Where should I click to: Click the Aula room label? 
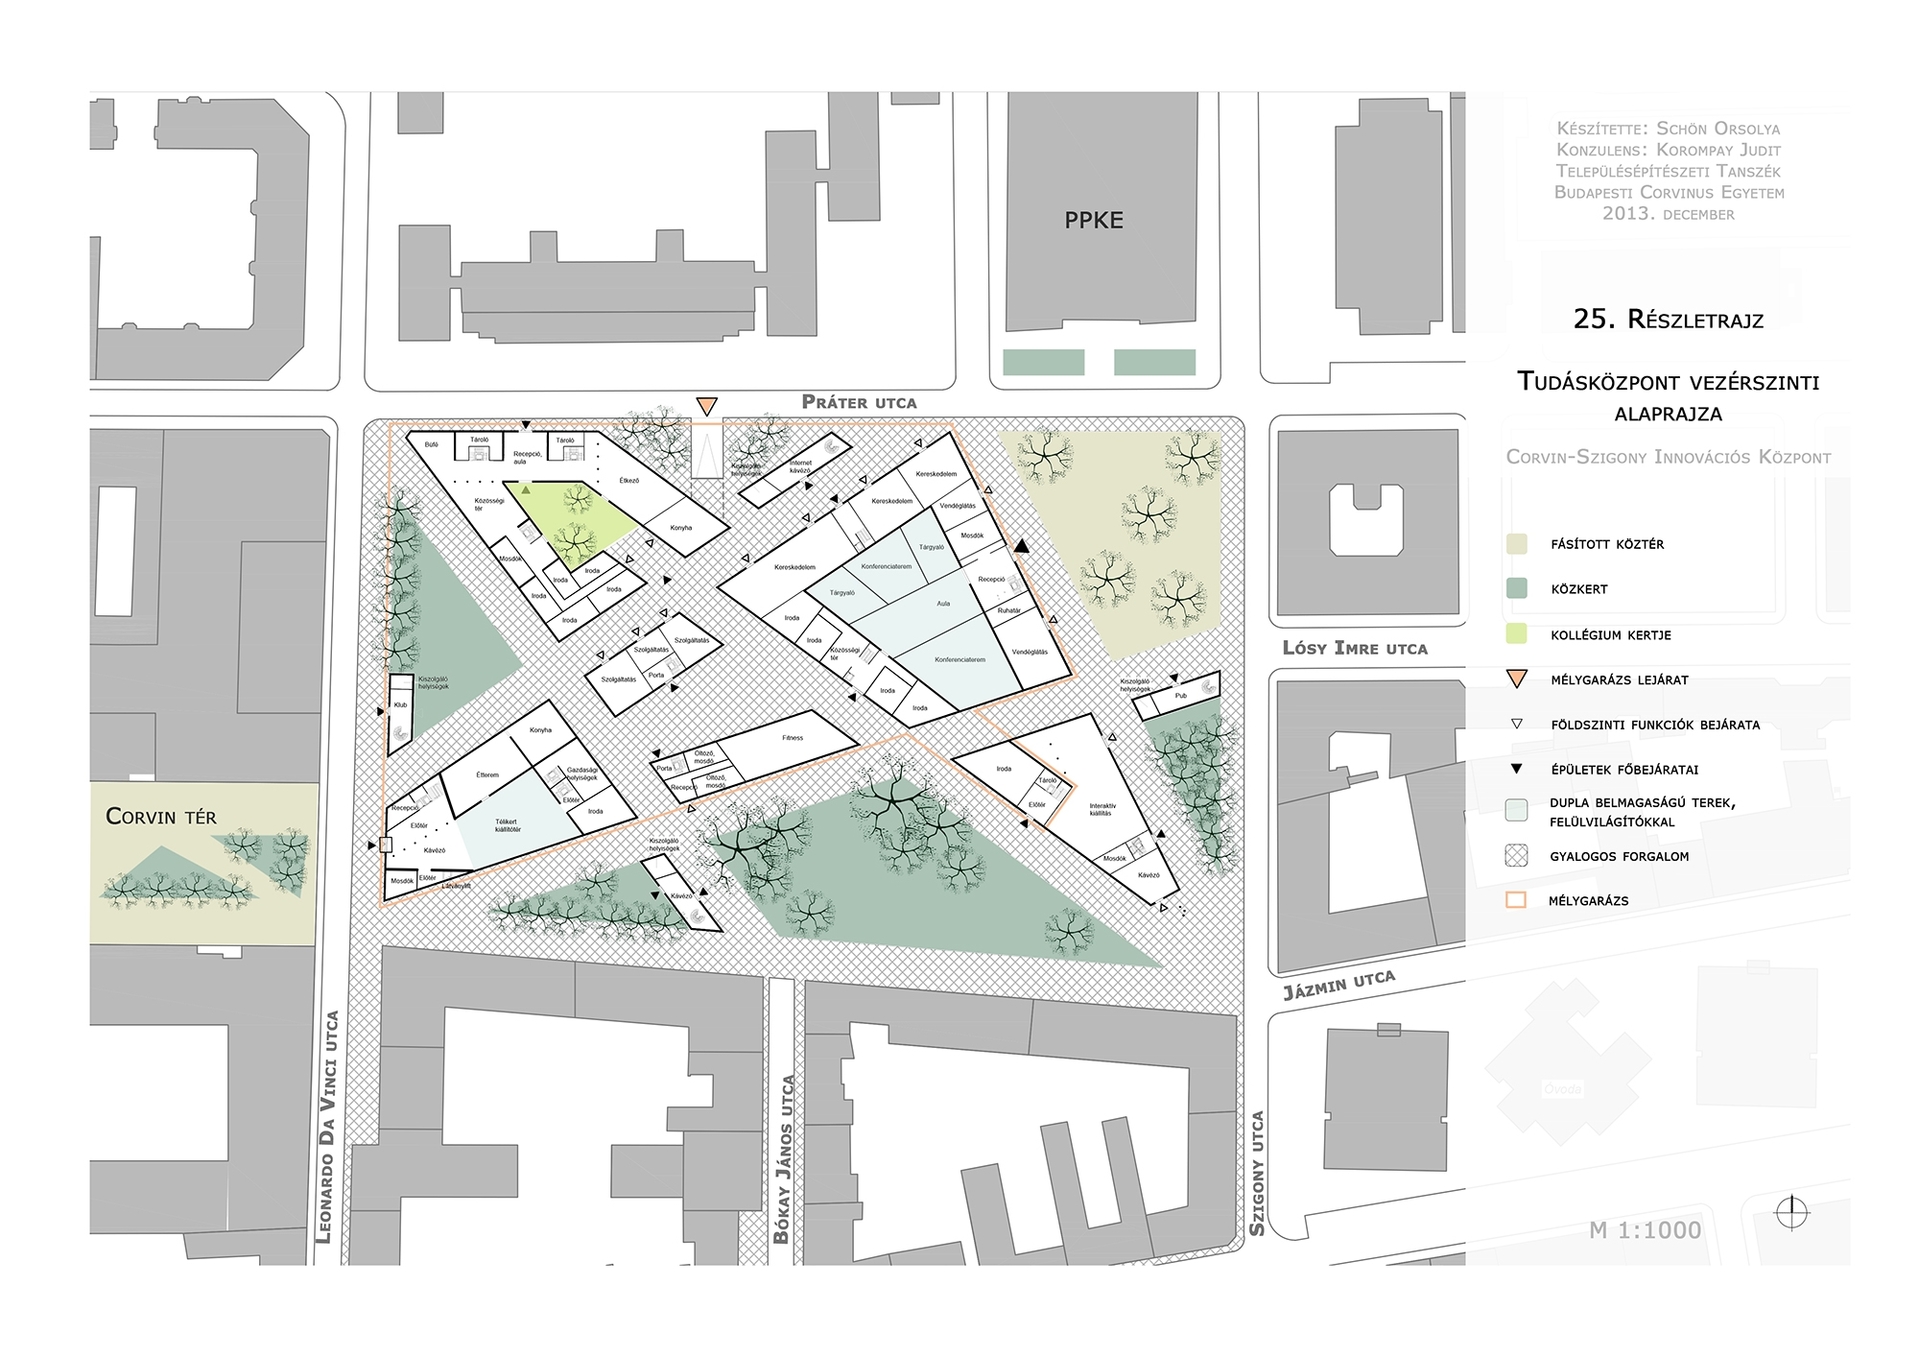(x=943, y=604)
